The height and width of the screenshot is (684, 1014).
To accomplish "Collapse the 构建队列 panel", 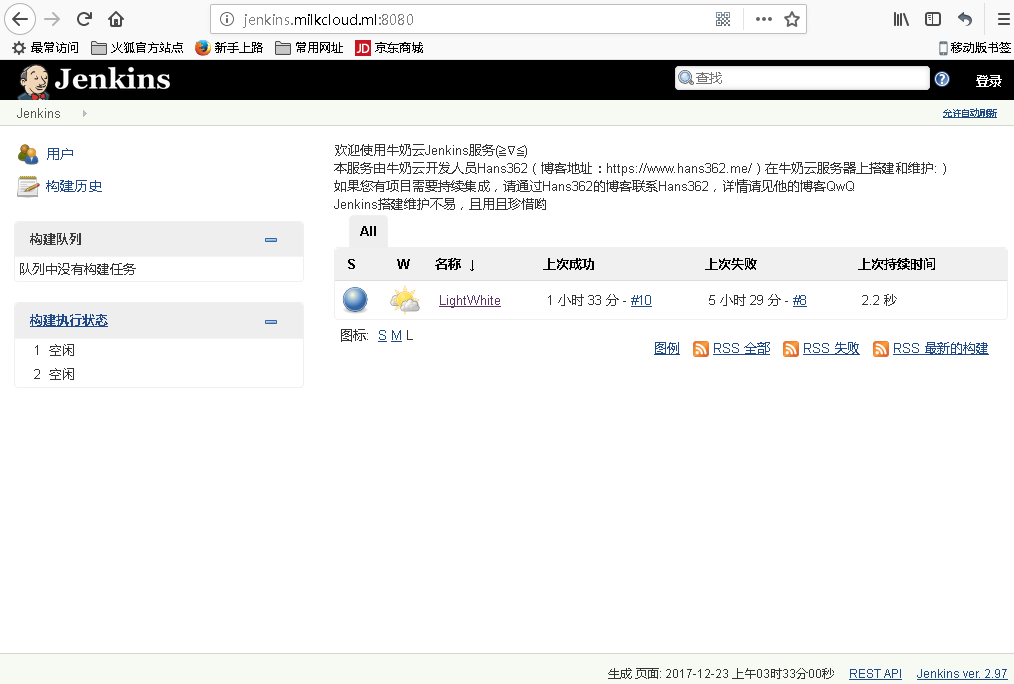I will pyautogui.click(x=271, y=240).
